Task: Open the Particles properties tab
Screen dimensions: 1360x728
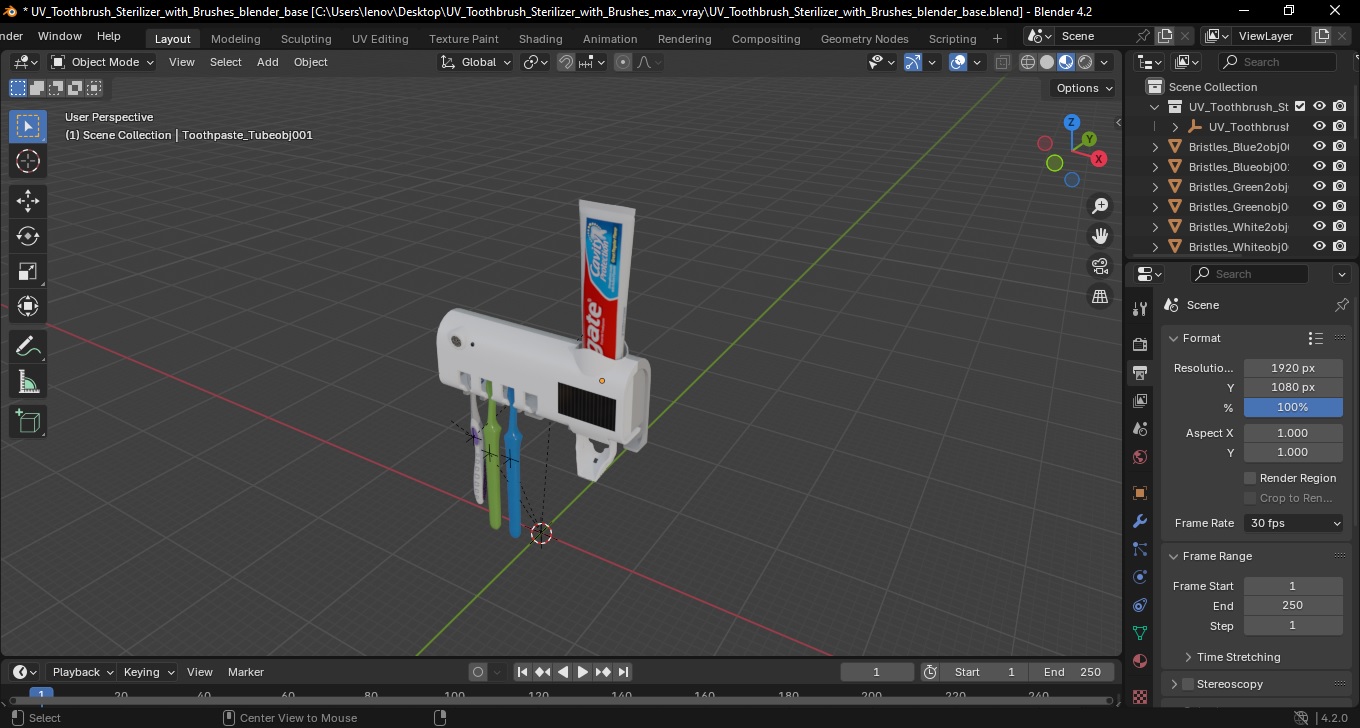Action: click(1140, 549)
